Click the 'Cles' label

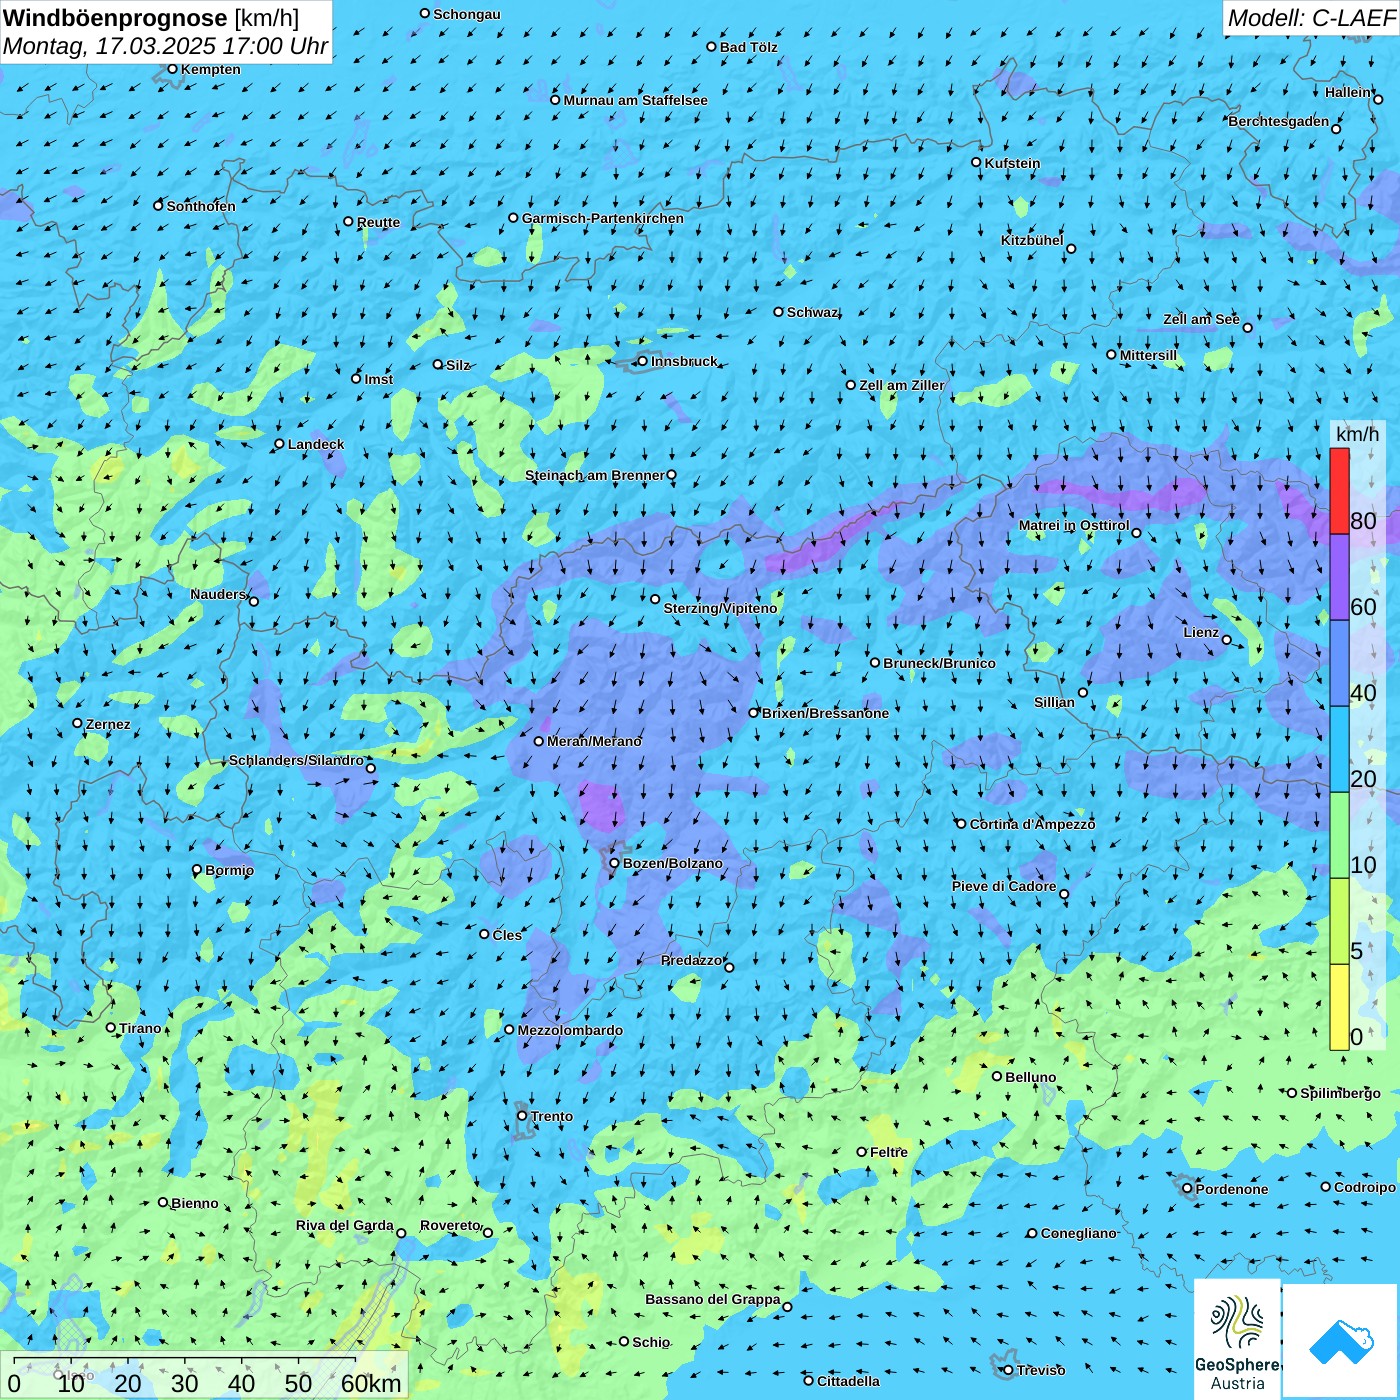[507, 935]
